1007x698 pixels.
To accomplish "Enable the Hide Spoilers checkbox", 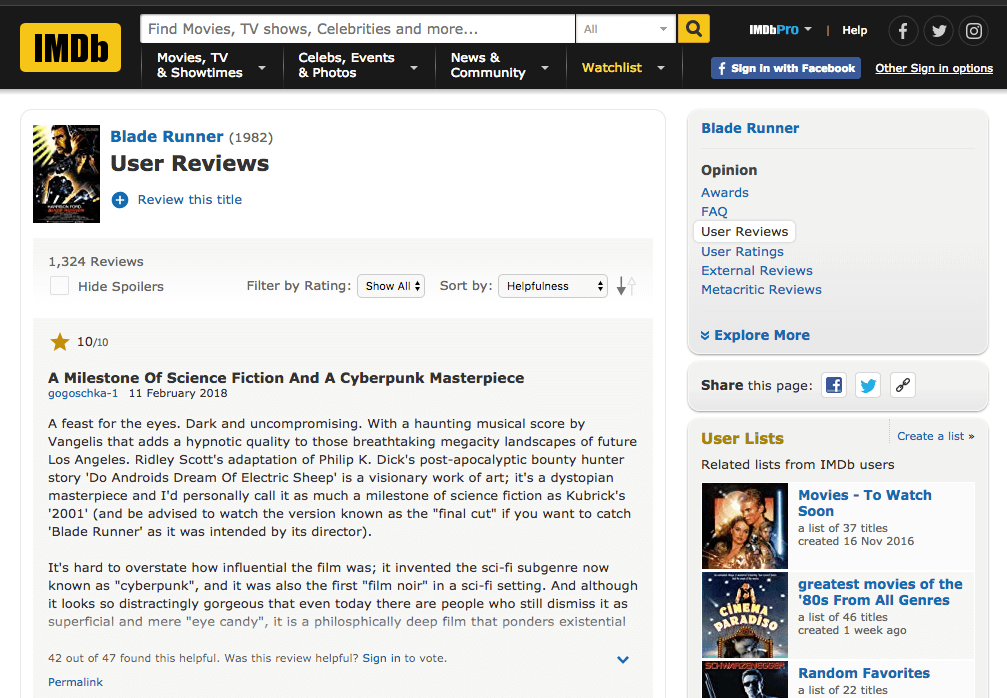I will tap(59, 286).
